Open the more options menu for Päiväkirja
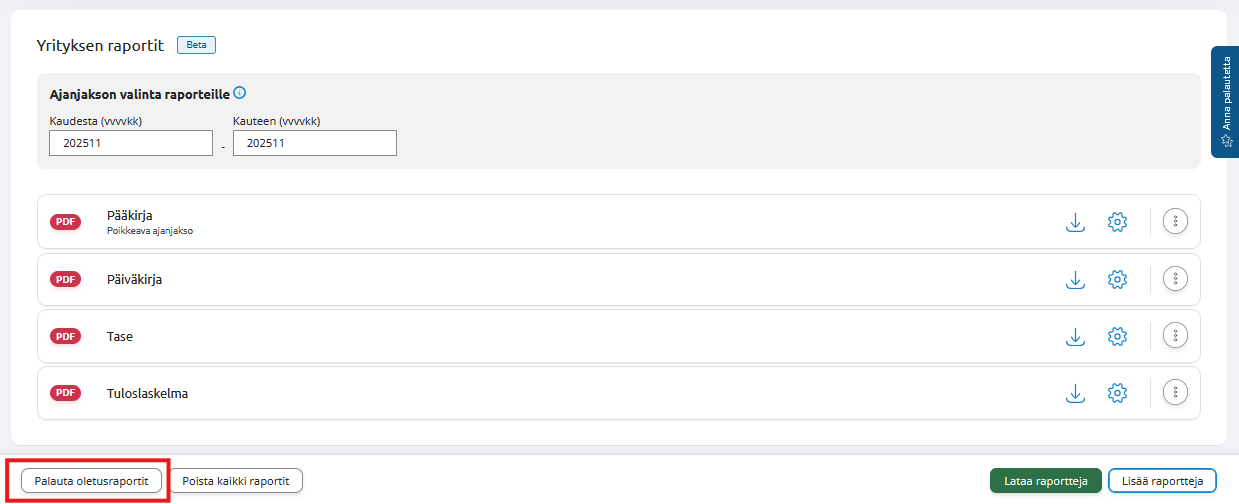The height and width of the screenshot is (504, 1239). [x=1176, y=280]
